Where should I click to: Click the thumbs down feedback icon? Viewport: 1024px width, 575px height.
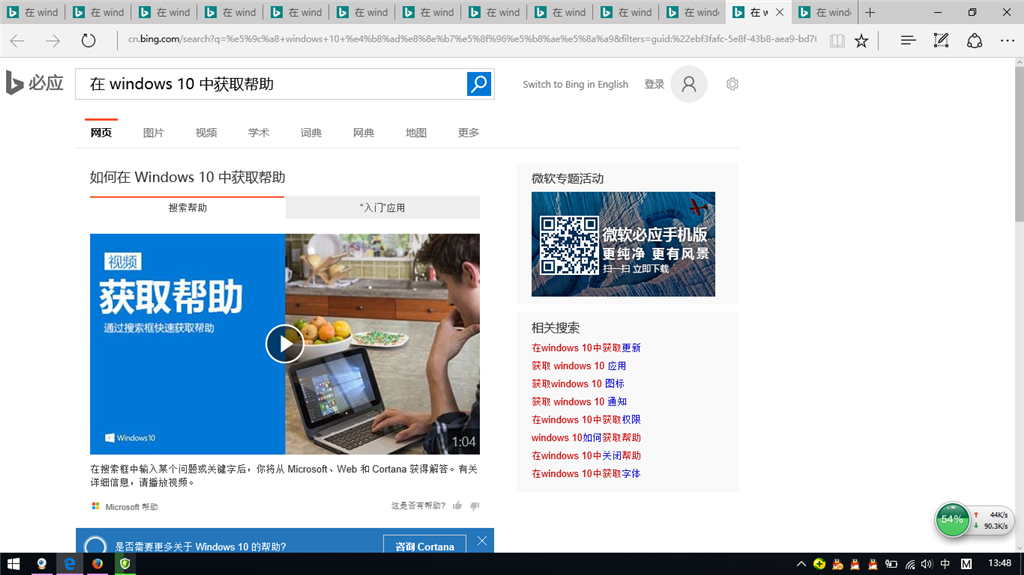[x=475, y=505]
